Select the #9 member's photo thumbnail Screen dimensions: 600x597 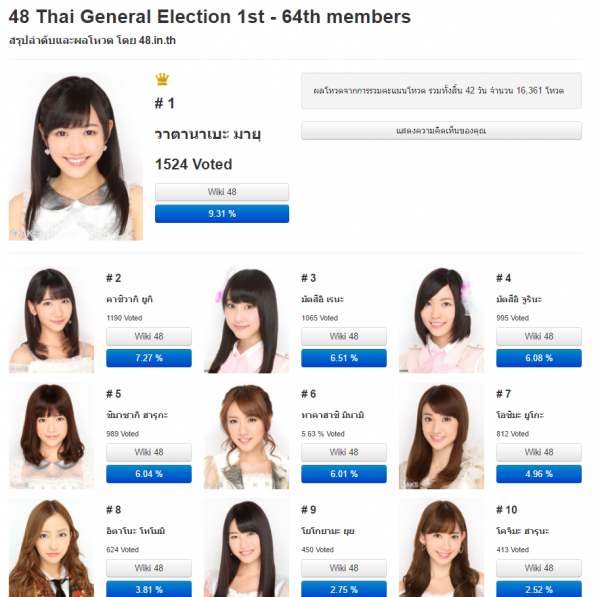coord(246,548)
